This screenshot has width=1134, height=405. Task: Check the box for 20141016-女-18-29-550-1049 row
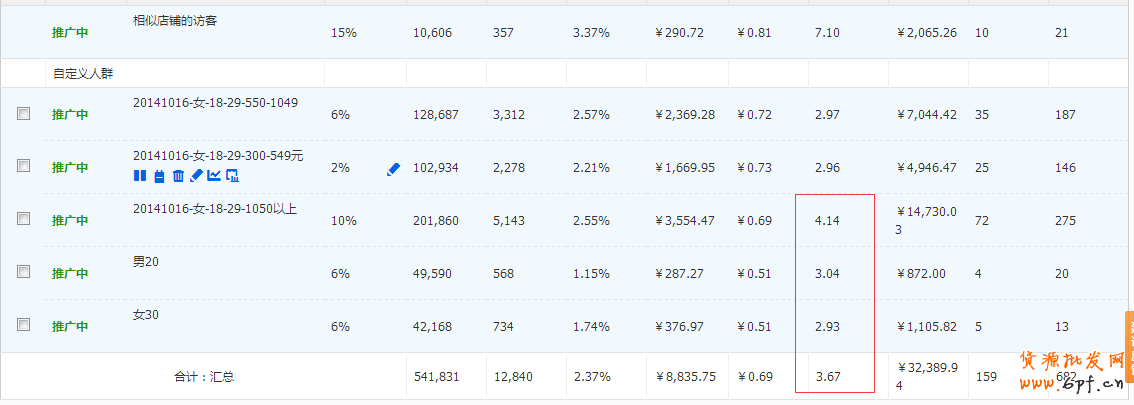(x=24, y=114)
